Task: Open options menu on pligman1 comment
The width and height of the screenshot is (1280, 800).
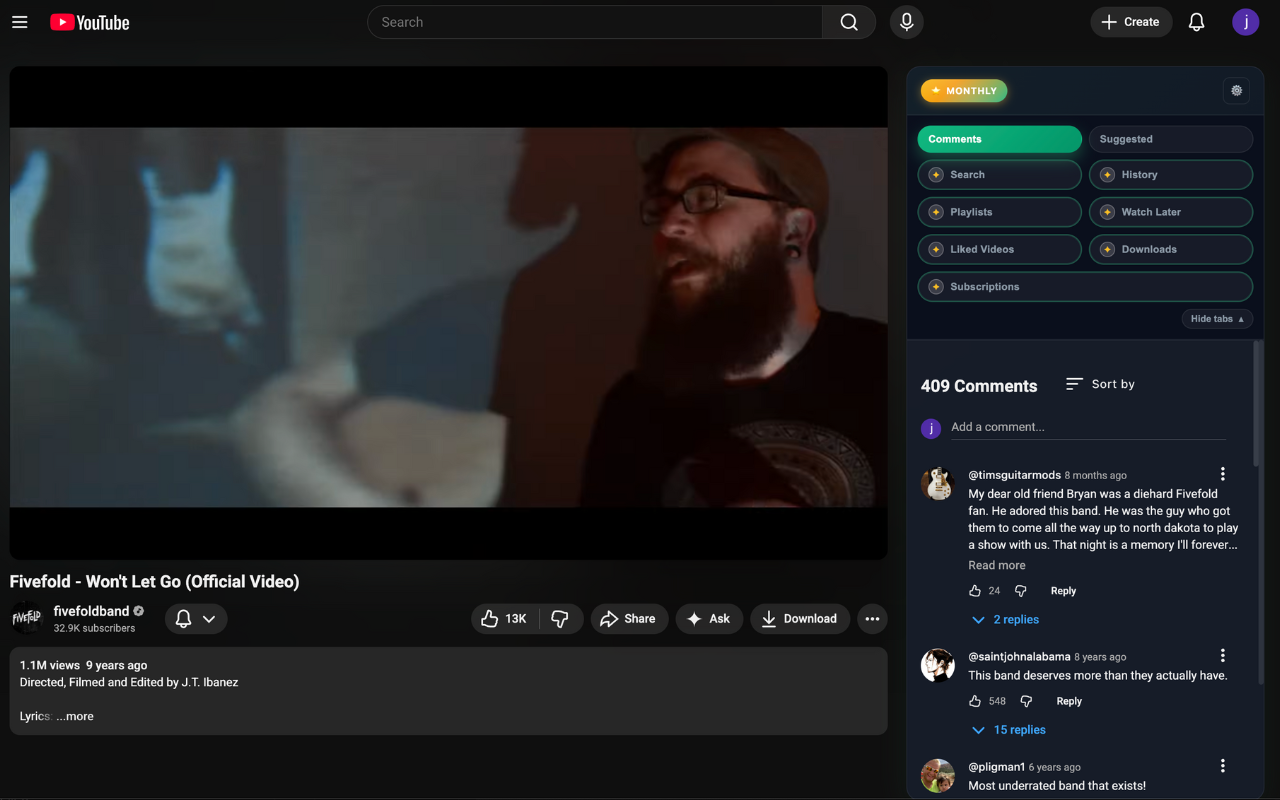Action: [1222, 766]
